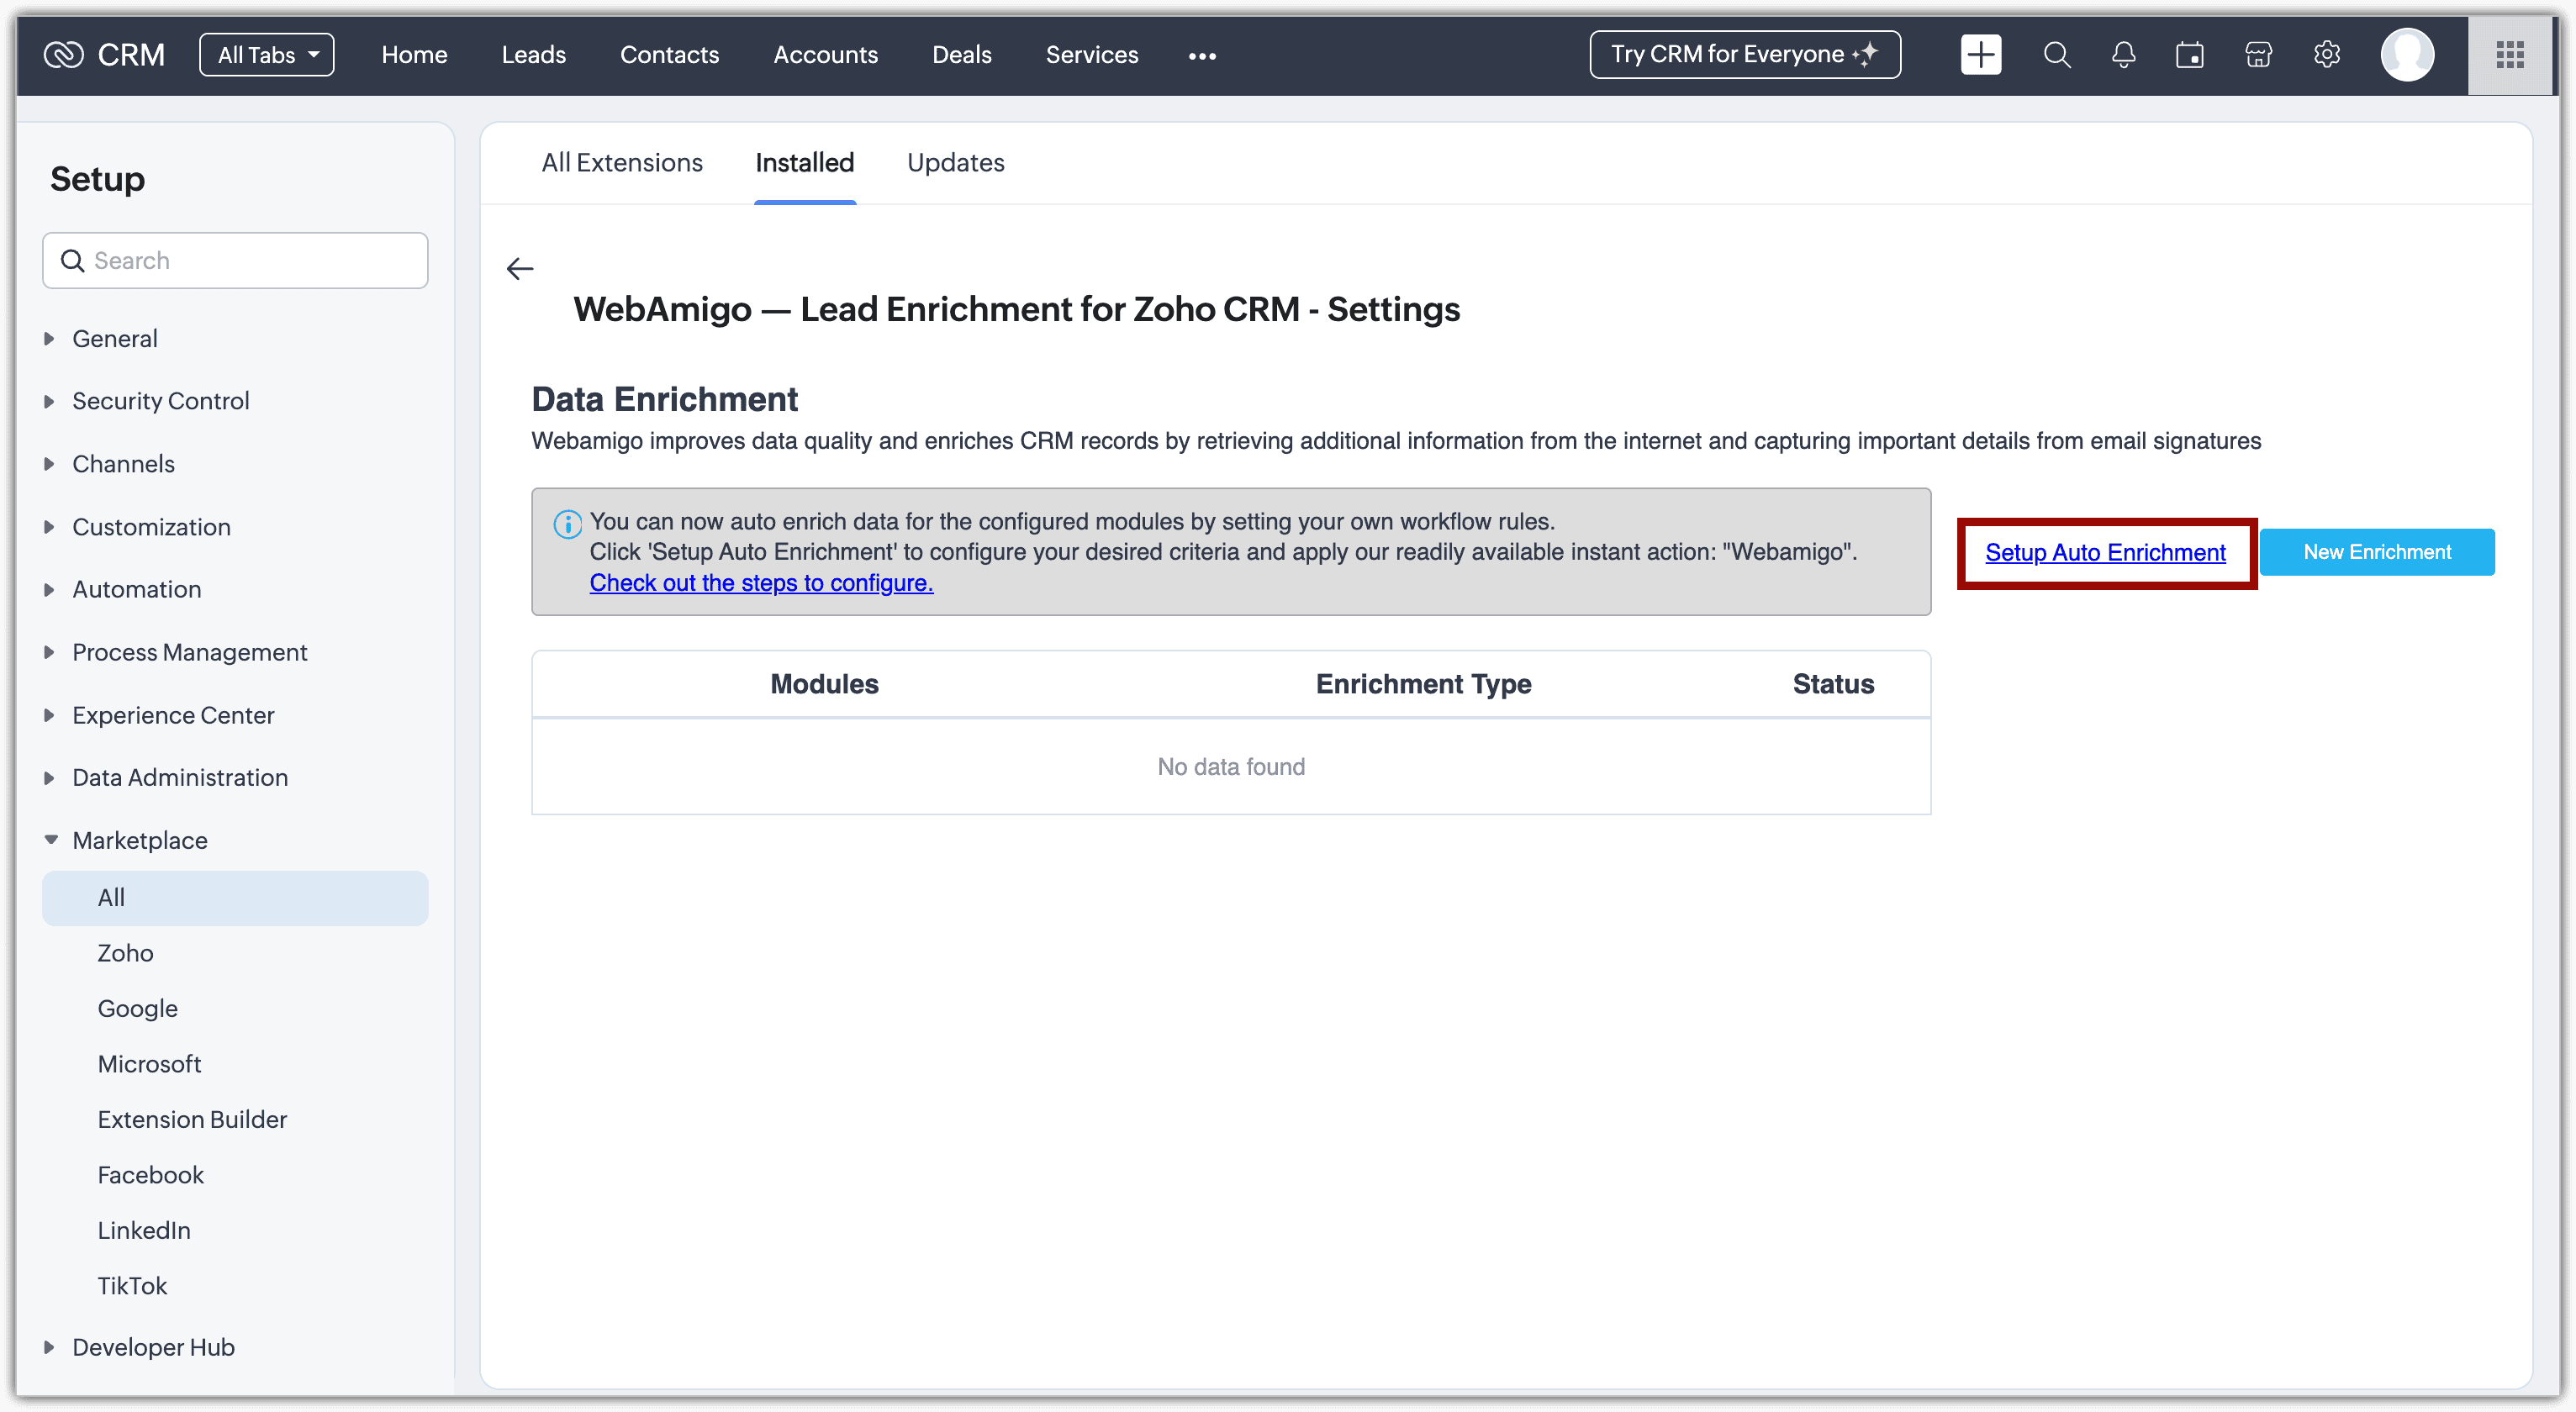The width and height of the screenshot is (2576, 1412).
Task: Open the apps grid launcher icon
Action: (x=2510, y=55)
